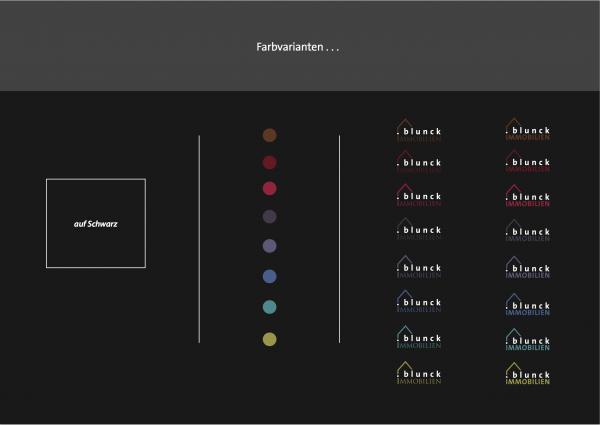This screenshot has width=600, height=425.
Task: Pick the crimson red color circle
Action: 269,188
